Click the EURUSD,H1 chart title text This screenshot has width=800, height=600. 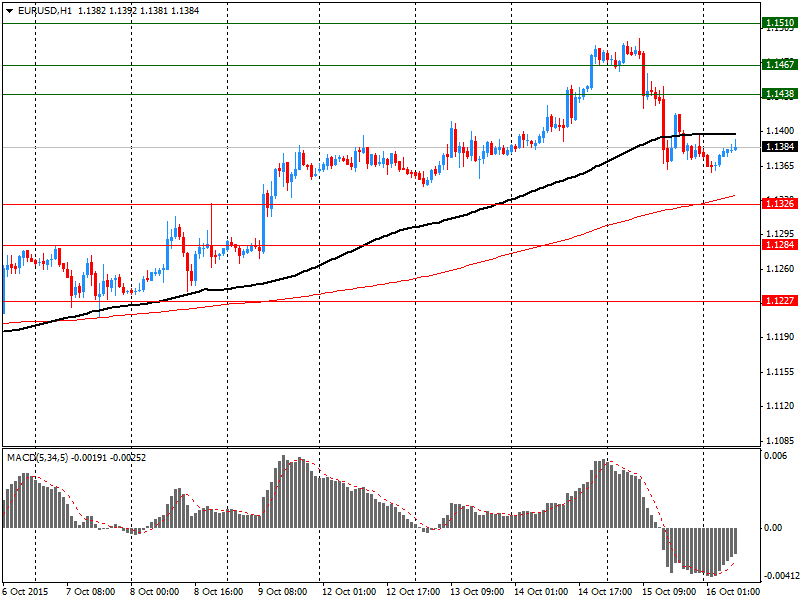point(45,11)
